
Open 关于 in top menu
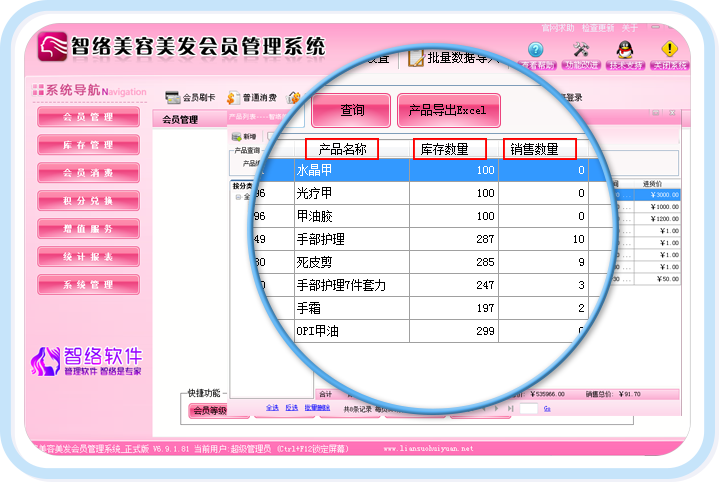pos(630,28)
